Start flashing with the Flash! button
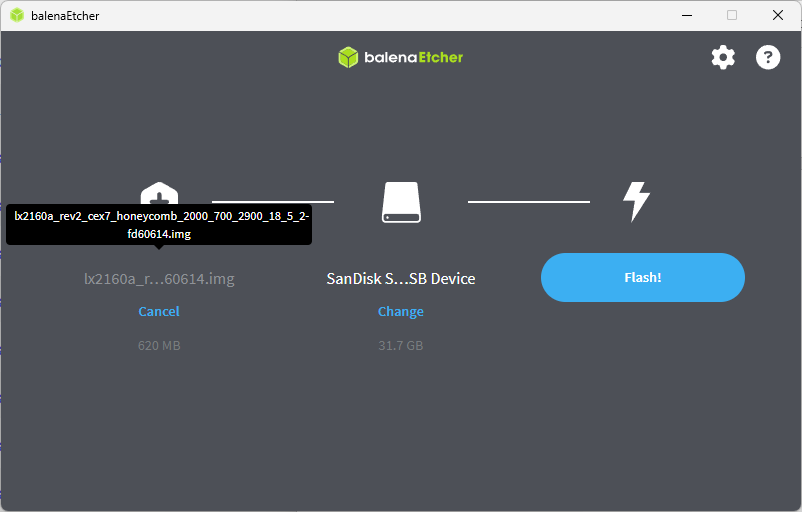The width and height of the screenshot is (802, 512). 642,277
